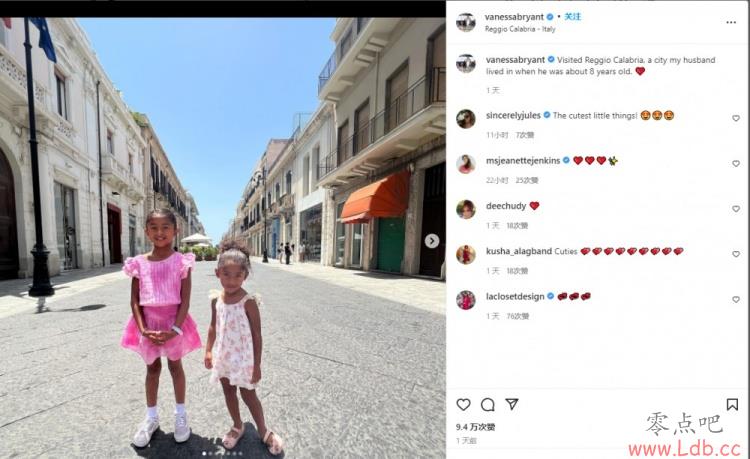The width and height of the screenshot is (750, 459).
Task: Select carousel pagination dots under photo
Action: coord(223,453)
